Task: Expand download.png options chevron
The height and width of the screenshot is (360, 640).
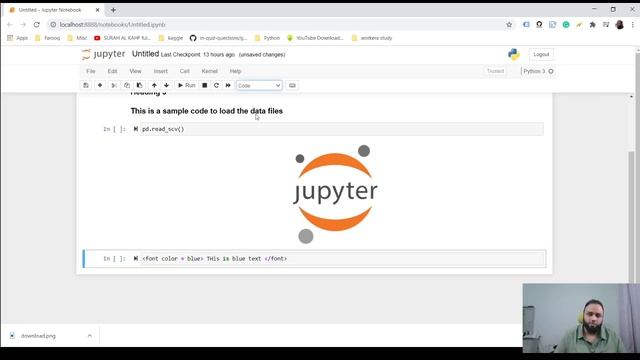Action: tap(89, 336)
